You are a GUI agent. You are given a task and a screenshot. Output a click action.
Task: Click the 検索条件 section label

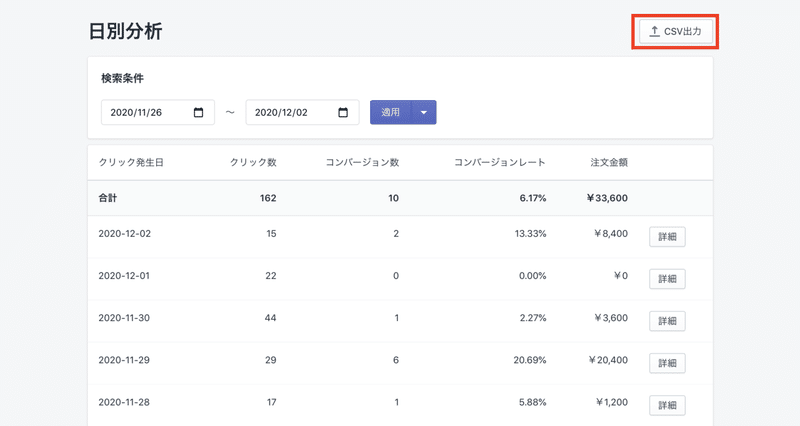click(122, 79)
